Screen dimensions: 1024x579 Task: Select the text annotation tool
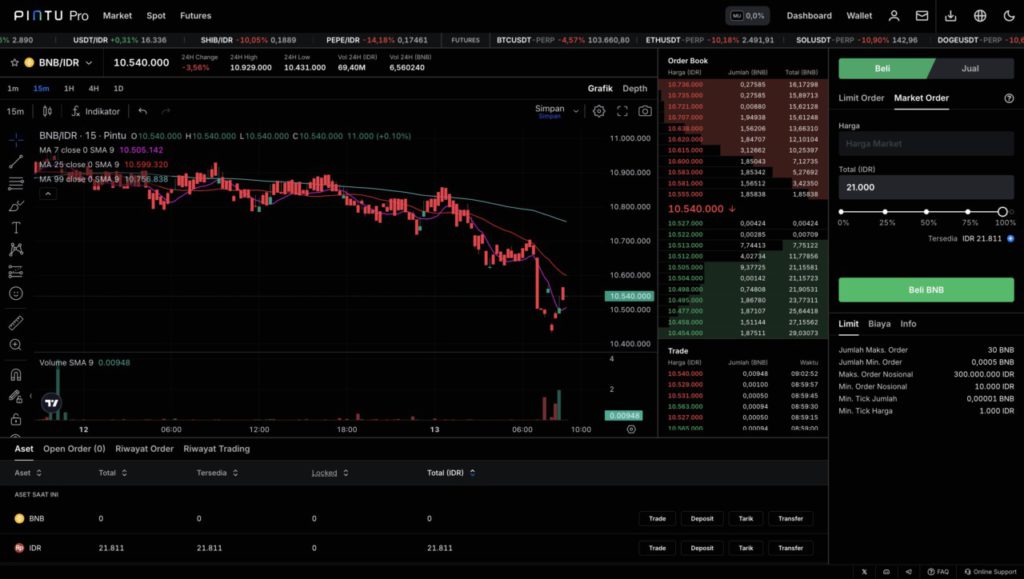click(x=16, y=227)
